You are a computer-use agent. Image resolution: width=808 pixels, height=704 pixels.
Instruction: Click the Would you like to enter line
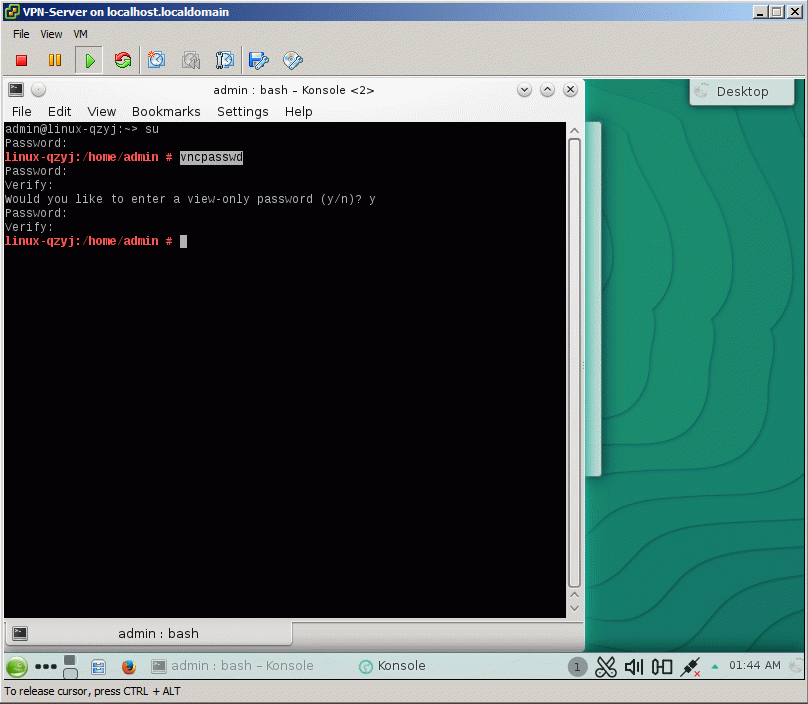190,199
